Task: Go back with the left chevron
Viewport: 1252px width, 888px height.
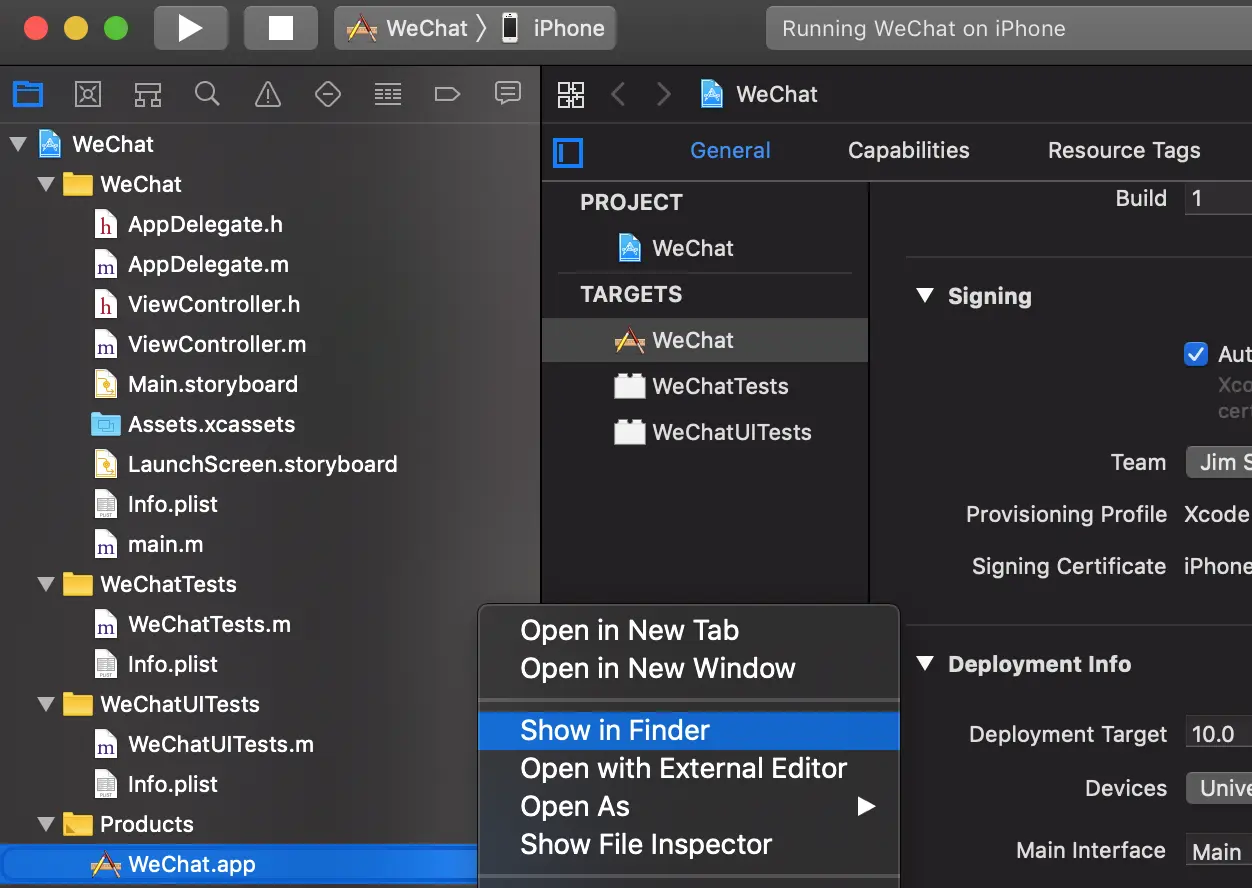Action: click(618, 95)
